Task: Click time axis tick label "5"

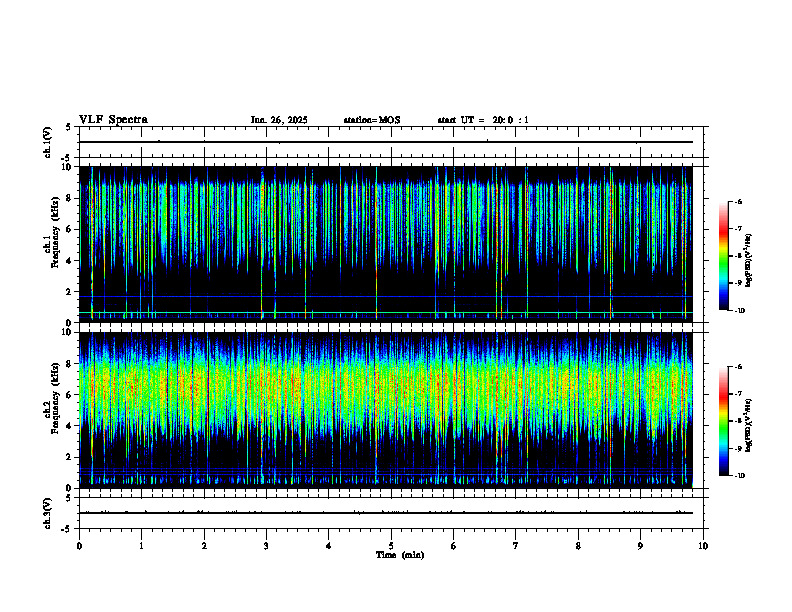Action: 391,546
